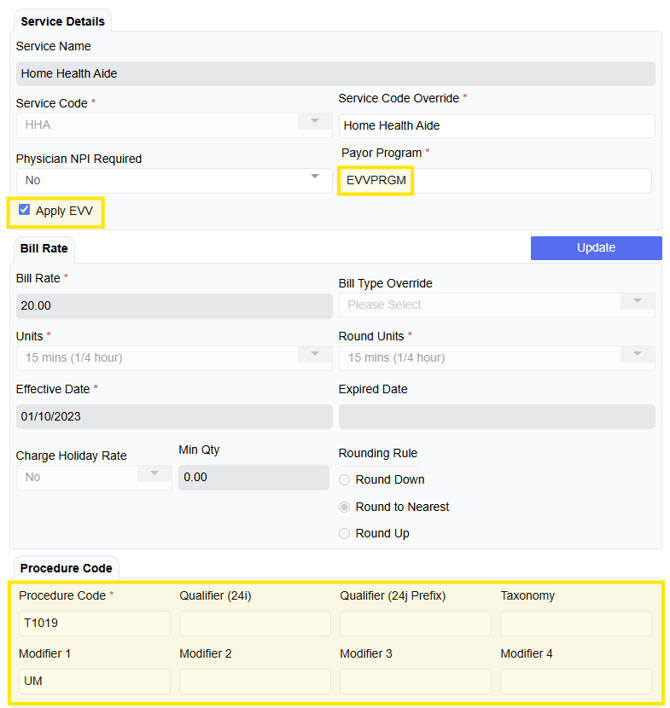The width and height of the screenshot is (670, 708).
Task: Switch to the Service Details tab
Action: (x=63, y=21)
